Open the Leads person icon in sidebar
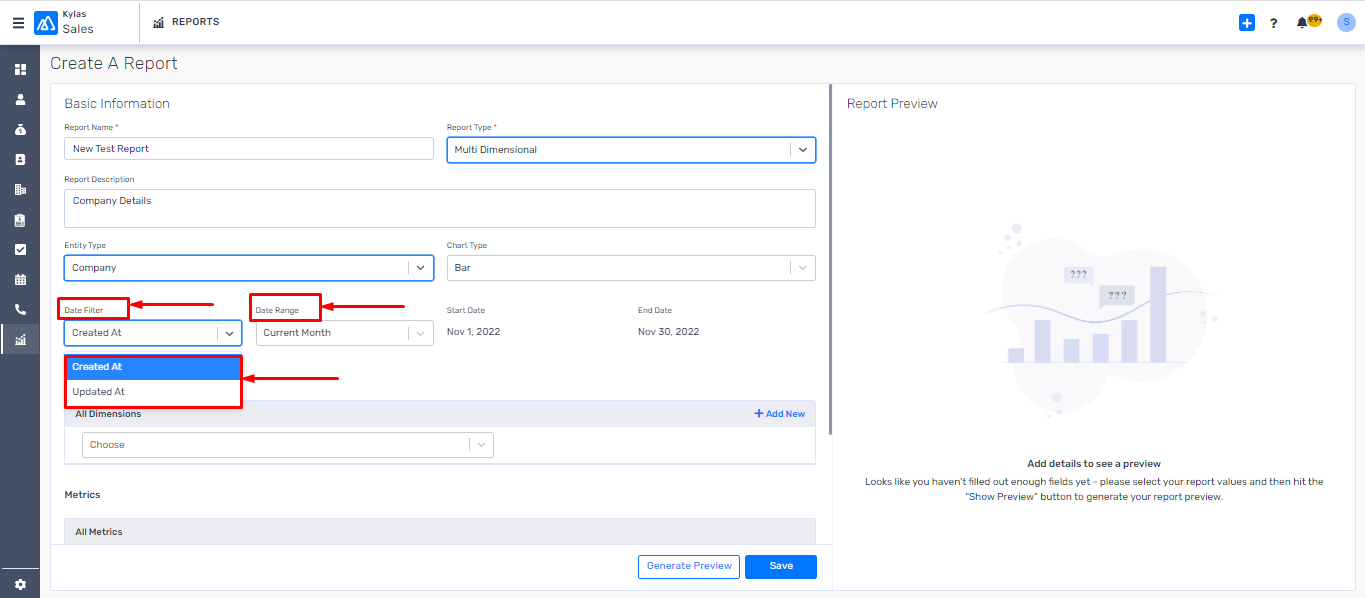This screenshot has width=1365, height=598. tap(20, 100)
